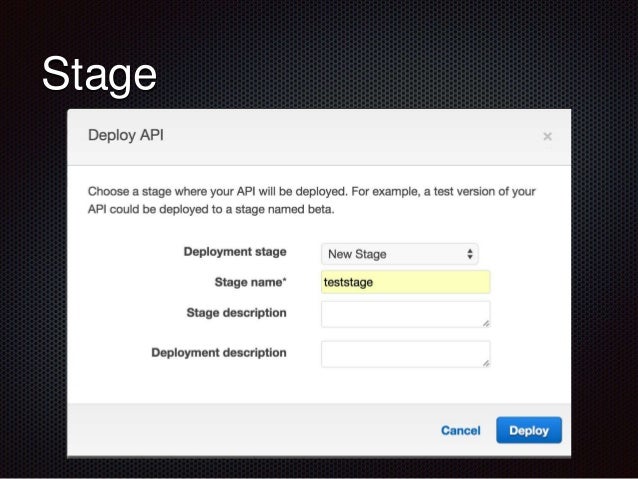638x479 pixels.
Task: Click the New Stage text in selector
Action: [357, 254]
